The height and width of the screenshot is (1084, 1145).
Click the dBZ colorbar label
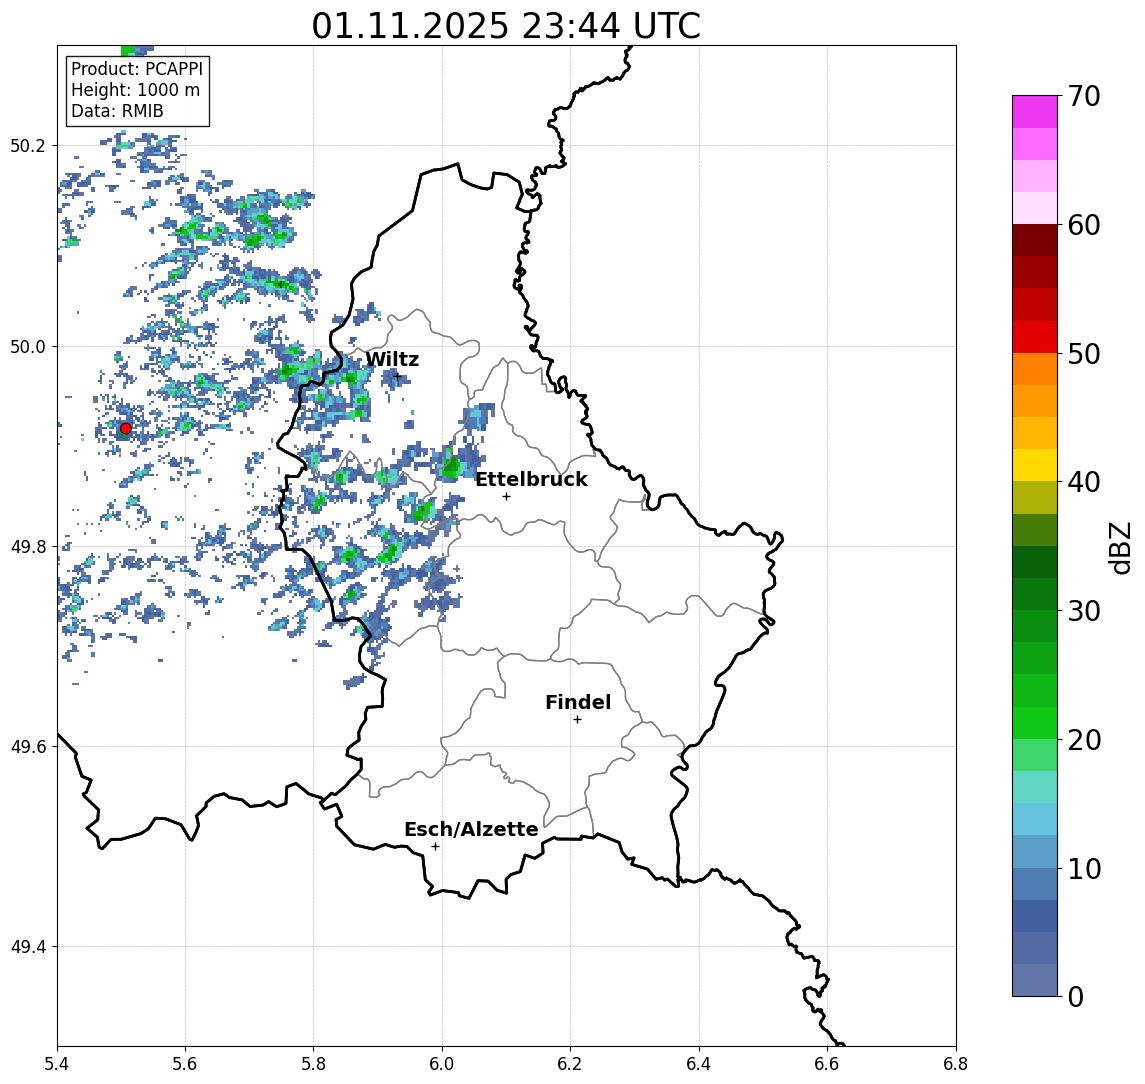coord(1121,547)
